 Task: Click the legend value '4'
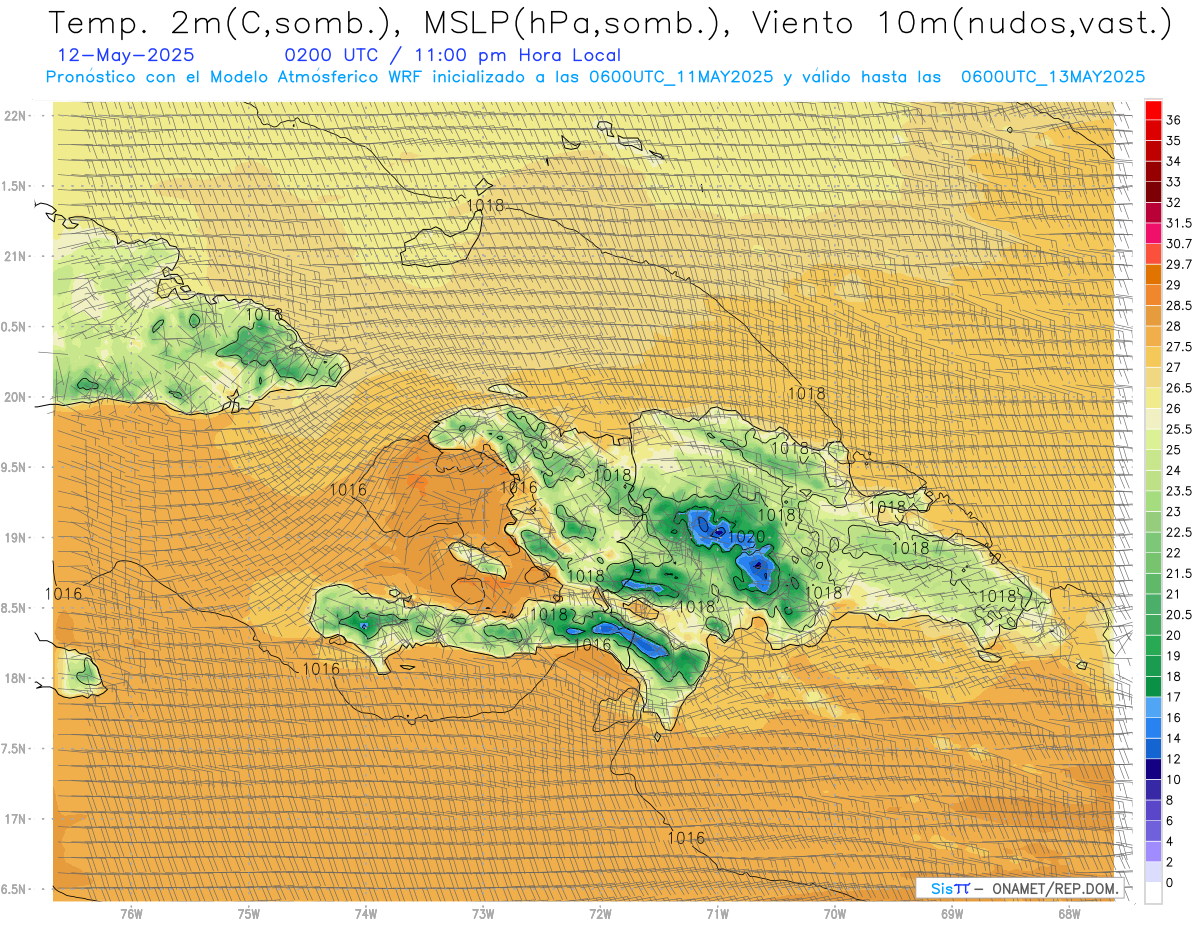coord(1170,841)
